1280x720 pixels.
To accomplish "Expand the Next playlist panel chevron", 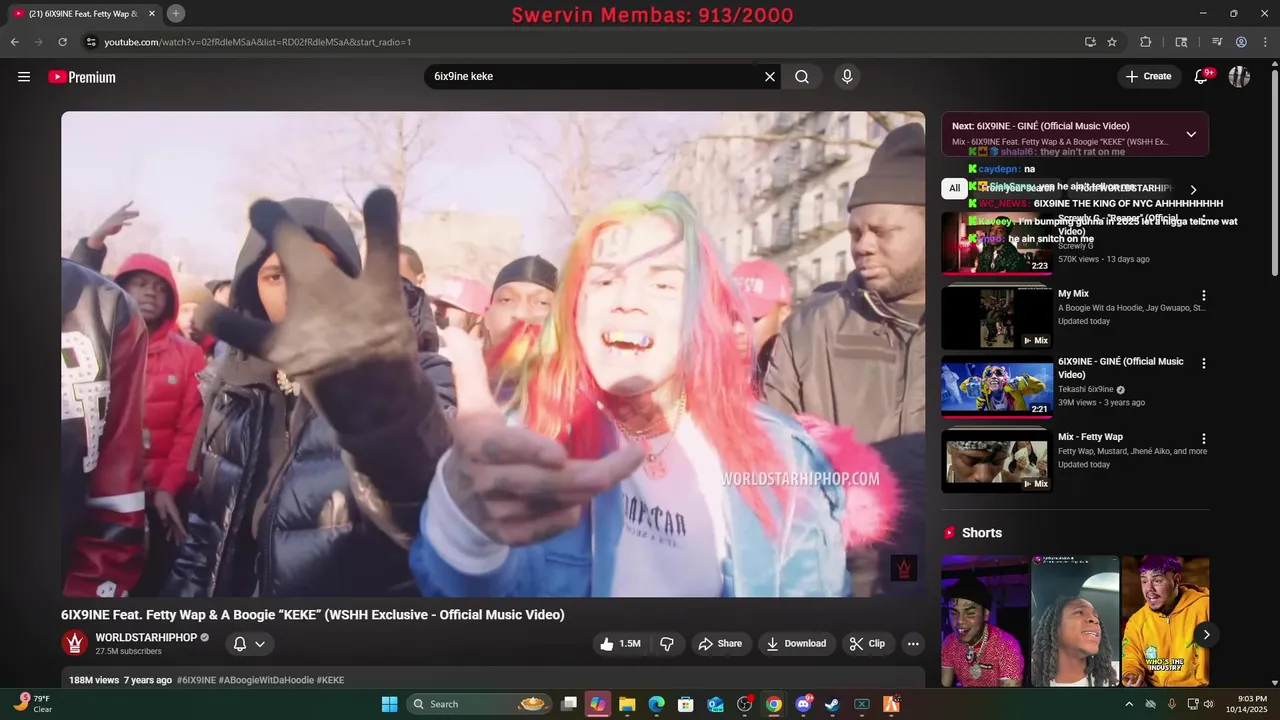I will pyautogui.click(x=1191, y=134).
